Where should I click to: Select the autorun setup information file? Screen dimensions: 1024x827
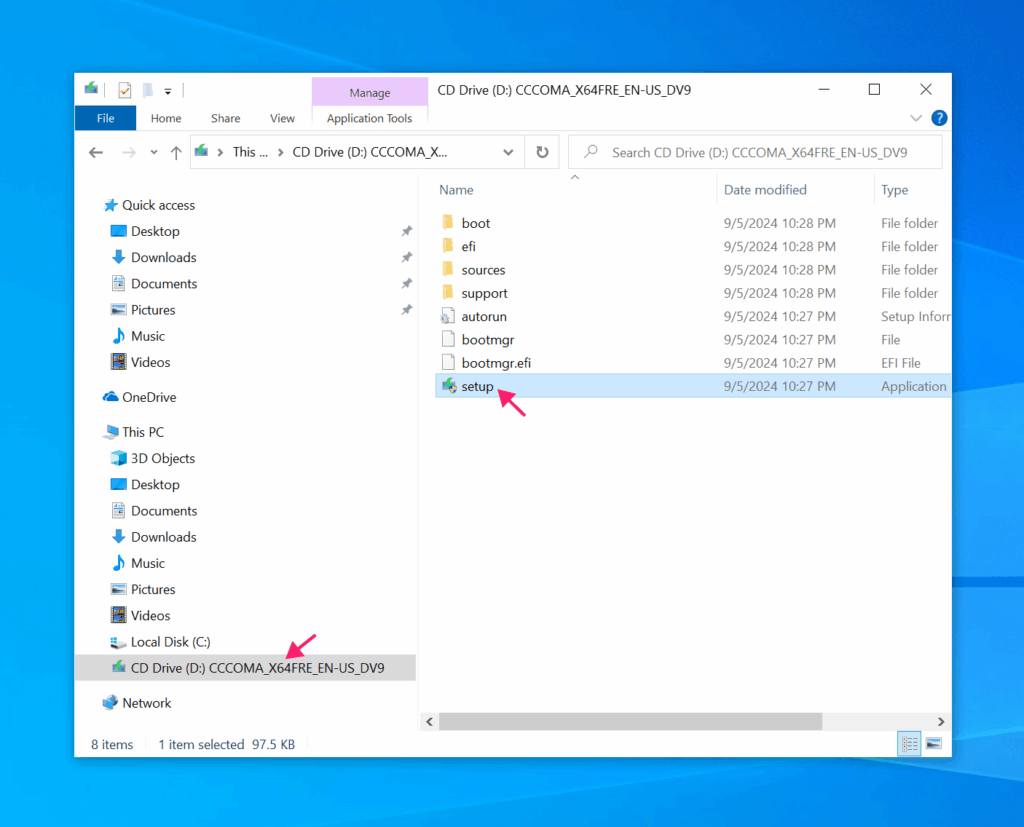click(x=484, y=317)
